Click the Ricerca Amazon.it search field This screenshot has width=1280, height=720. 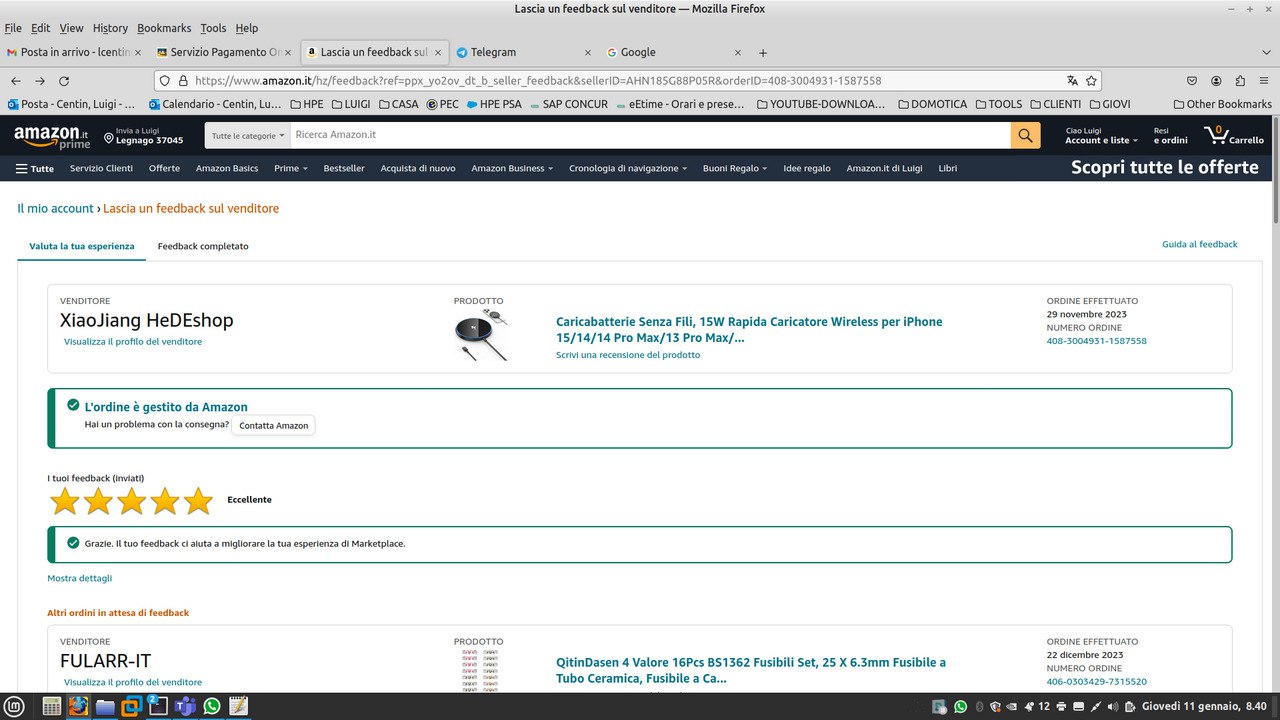click(x=650, y=135)
